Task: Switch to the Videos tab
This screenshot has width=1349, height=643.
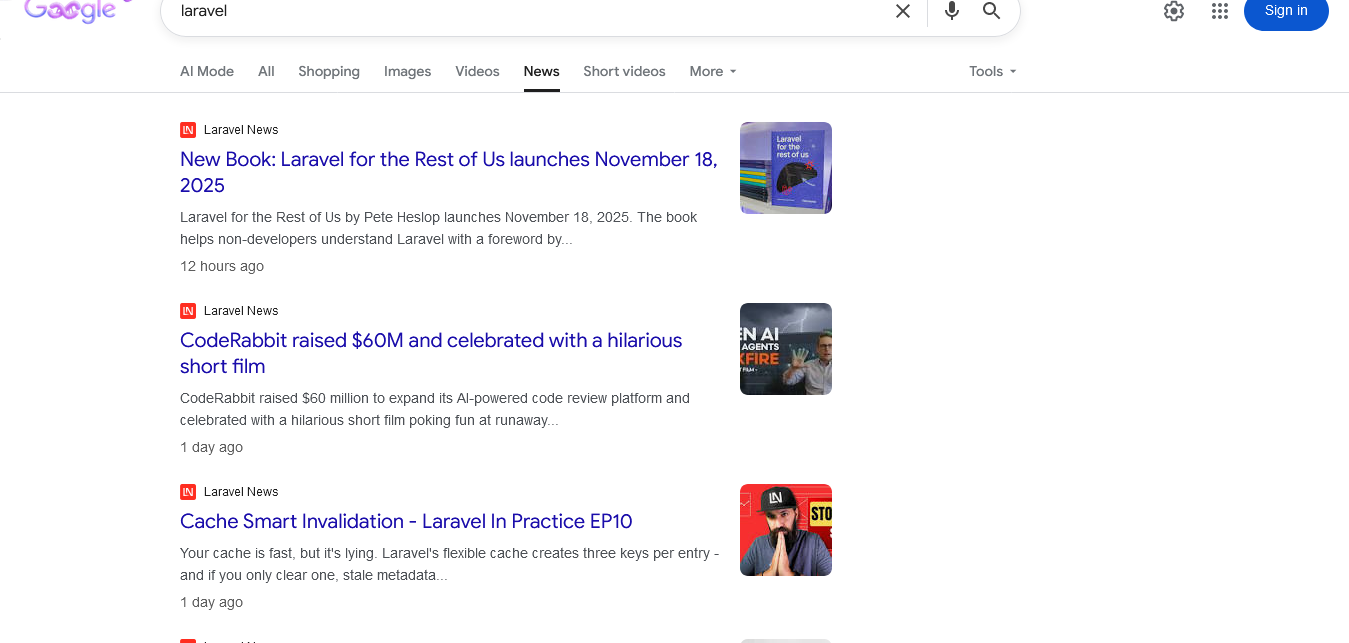Action: click(x=477, y=72)
